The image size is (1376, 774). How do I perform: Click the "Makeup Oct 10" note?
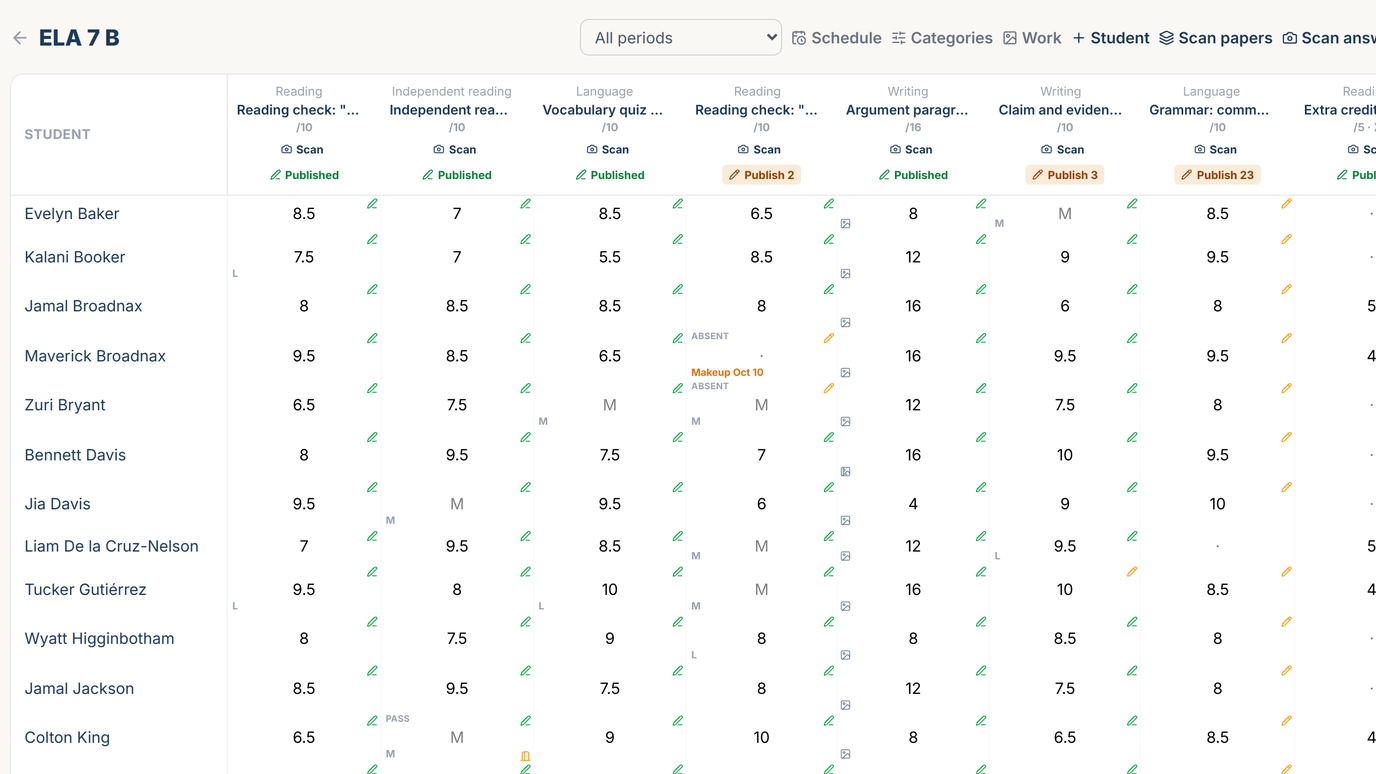[x=727, y=372]
